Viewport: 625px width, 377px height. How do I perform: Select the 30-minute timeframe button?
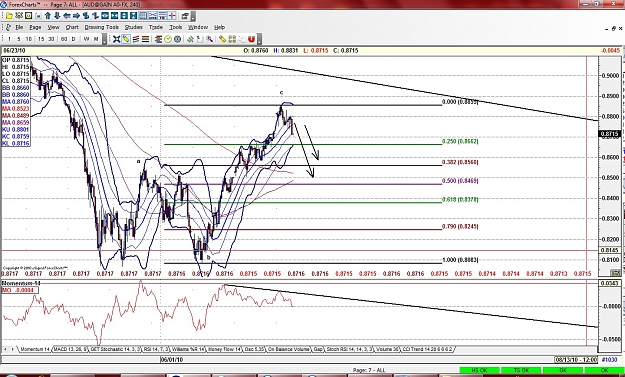pos(51,39)
